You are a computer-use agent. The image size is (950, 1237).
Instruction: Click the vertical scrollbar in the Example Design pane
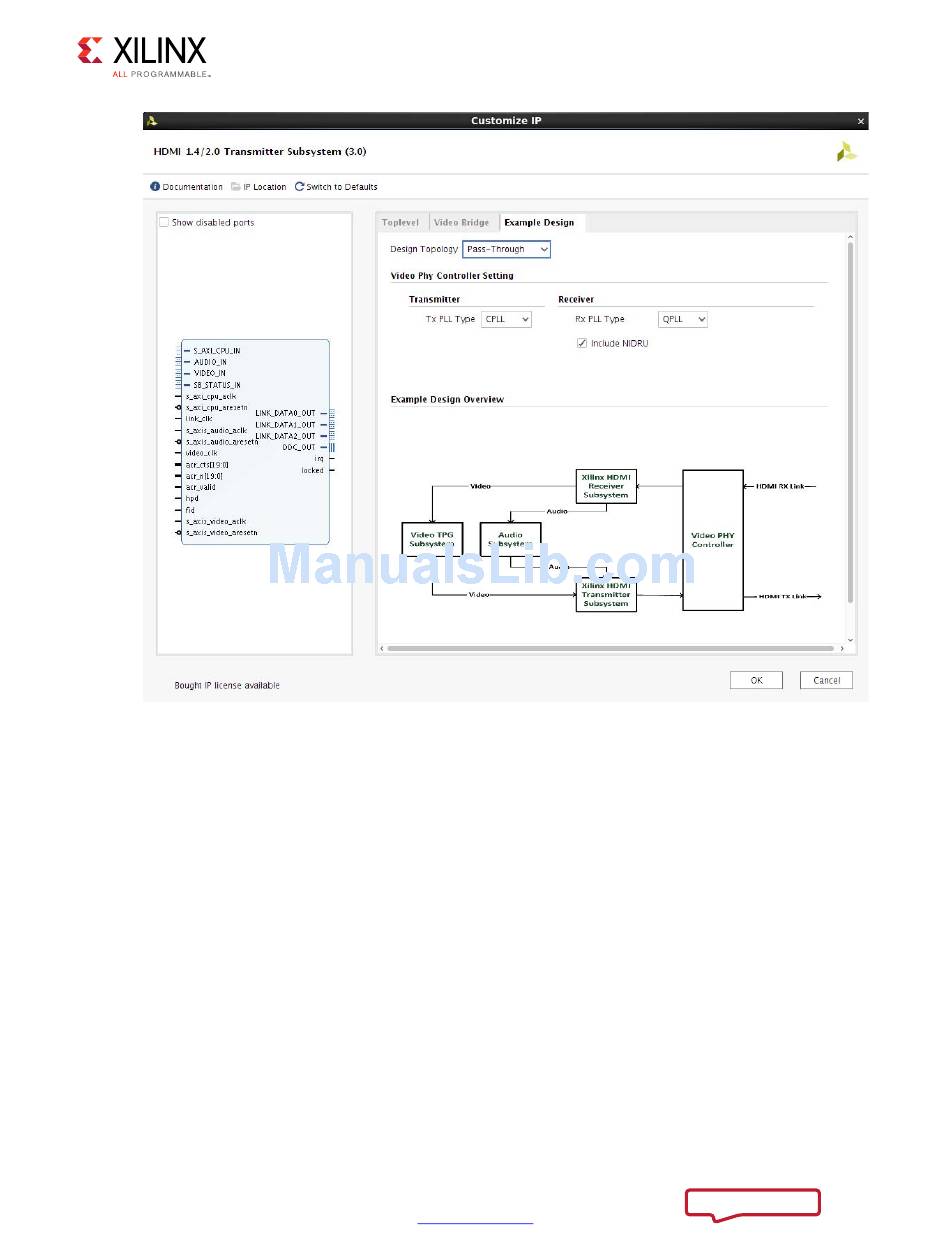(x=851, y=420)
